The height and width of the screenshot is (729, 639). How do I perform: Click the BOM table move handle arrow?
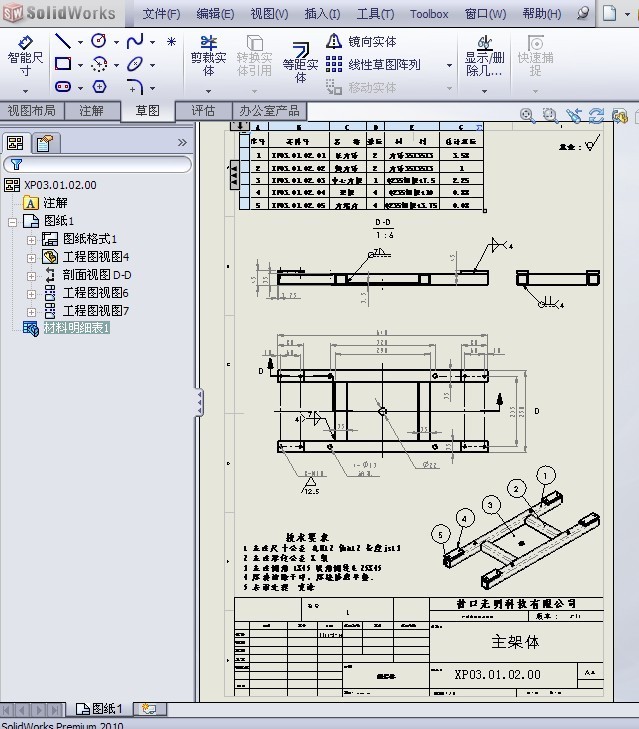point(240,126)
